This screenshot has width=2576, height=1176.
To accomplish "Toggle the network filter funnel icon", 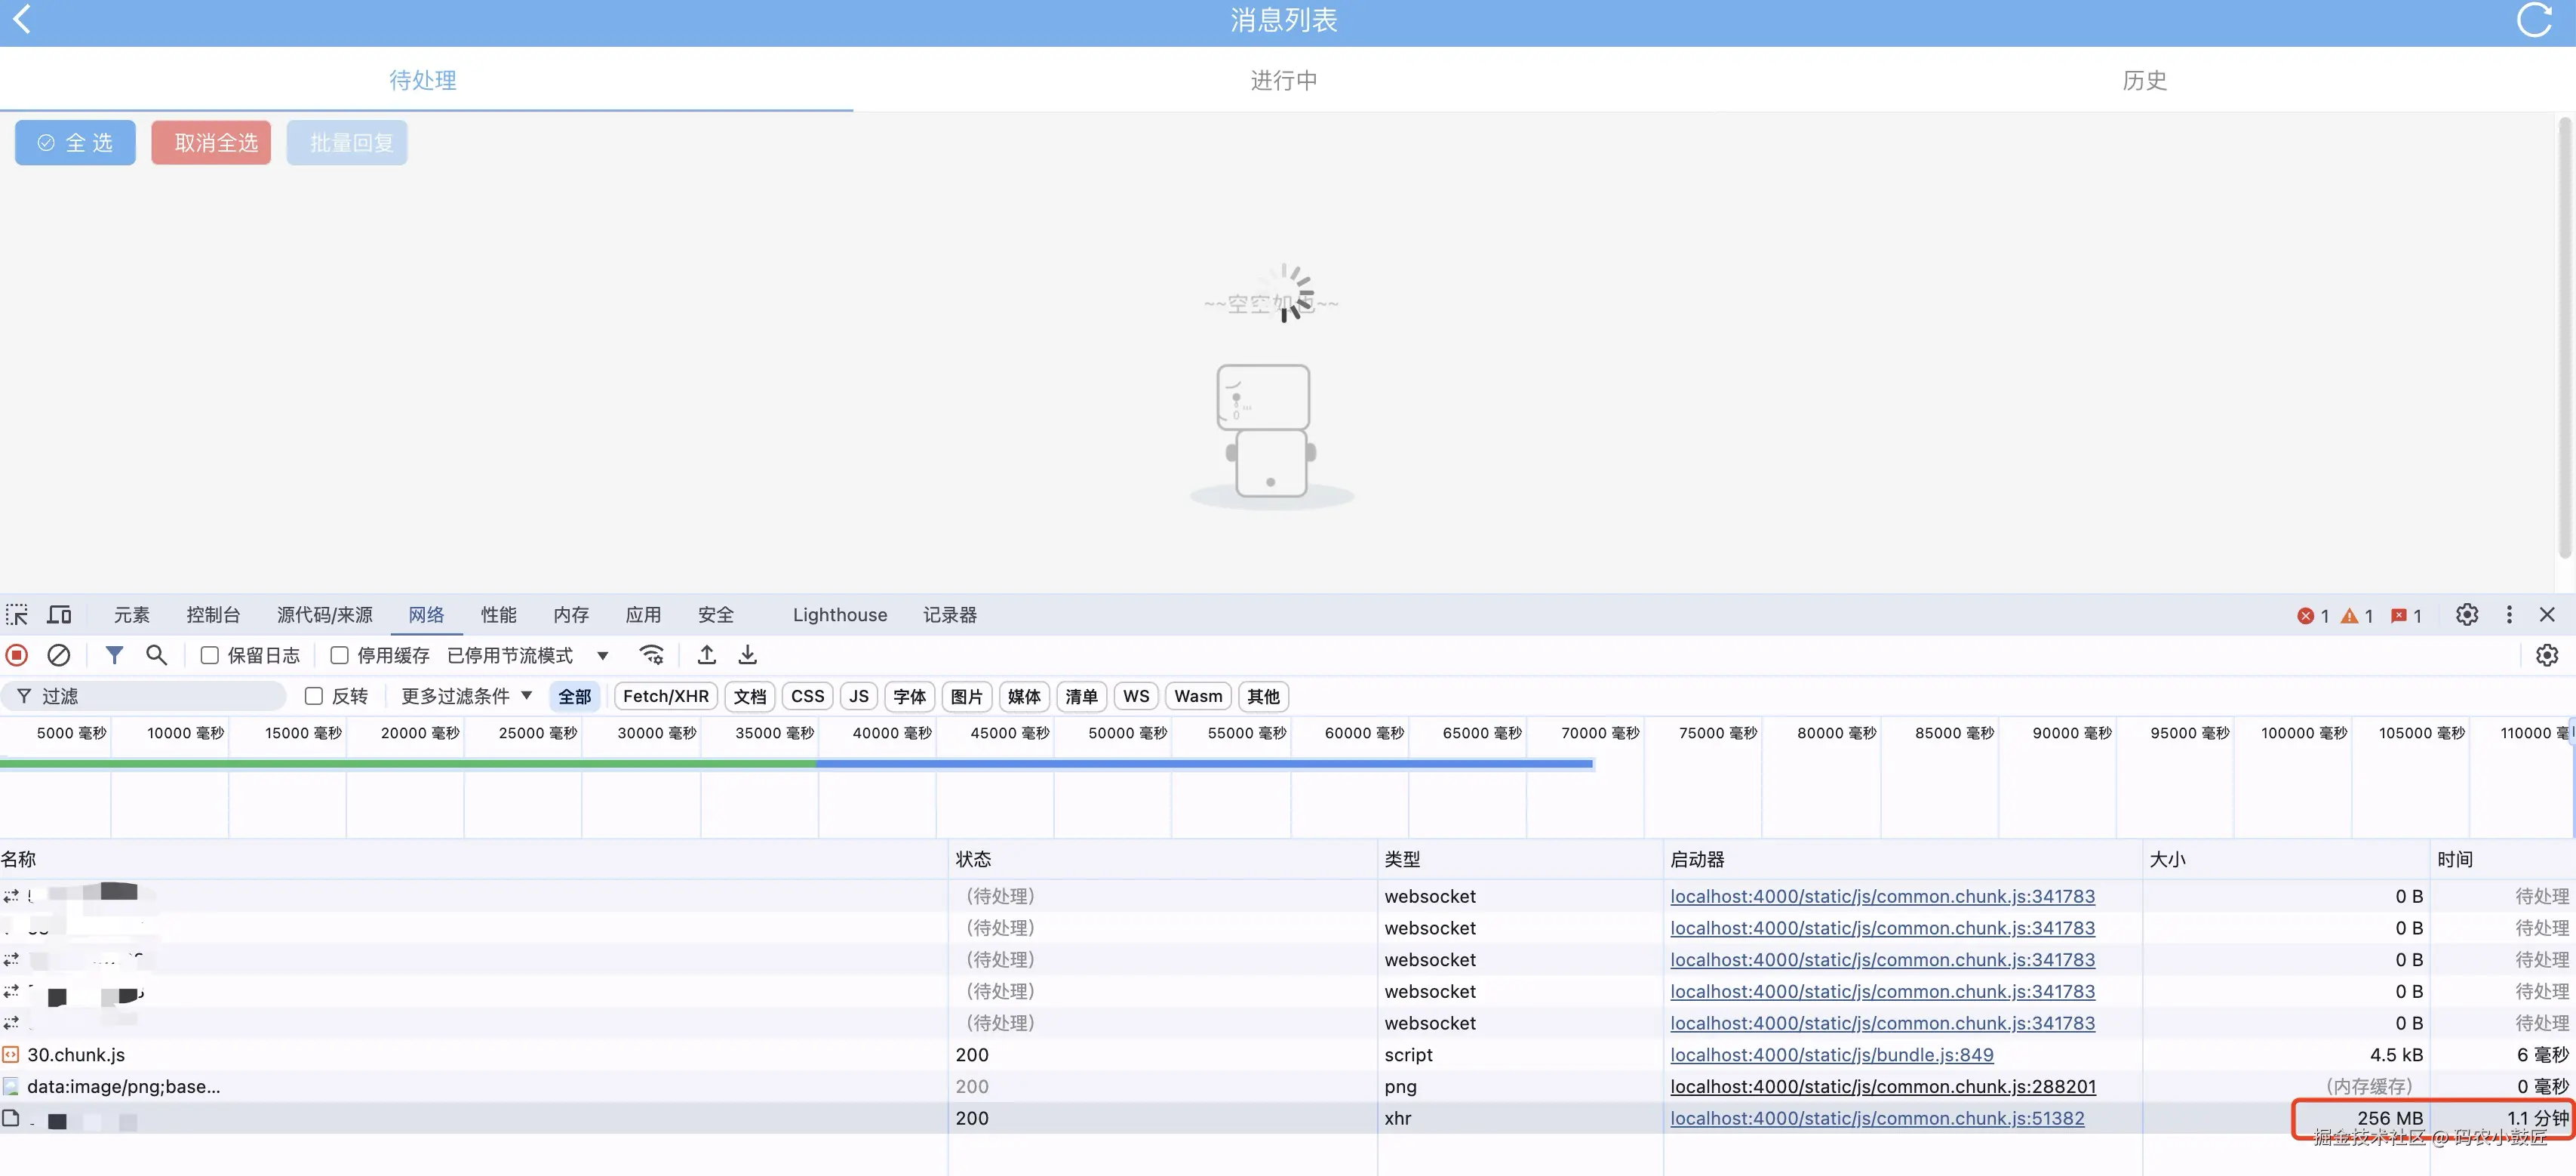I will point(114,655).
